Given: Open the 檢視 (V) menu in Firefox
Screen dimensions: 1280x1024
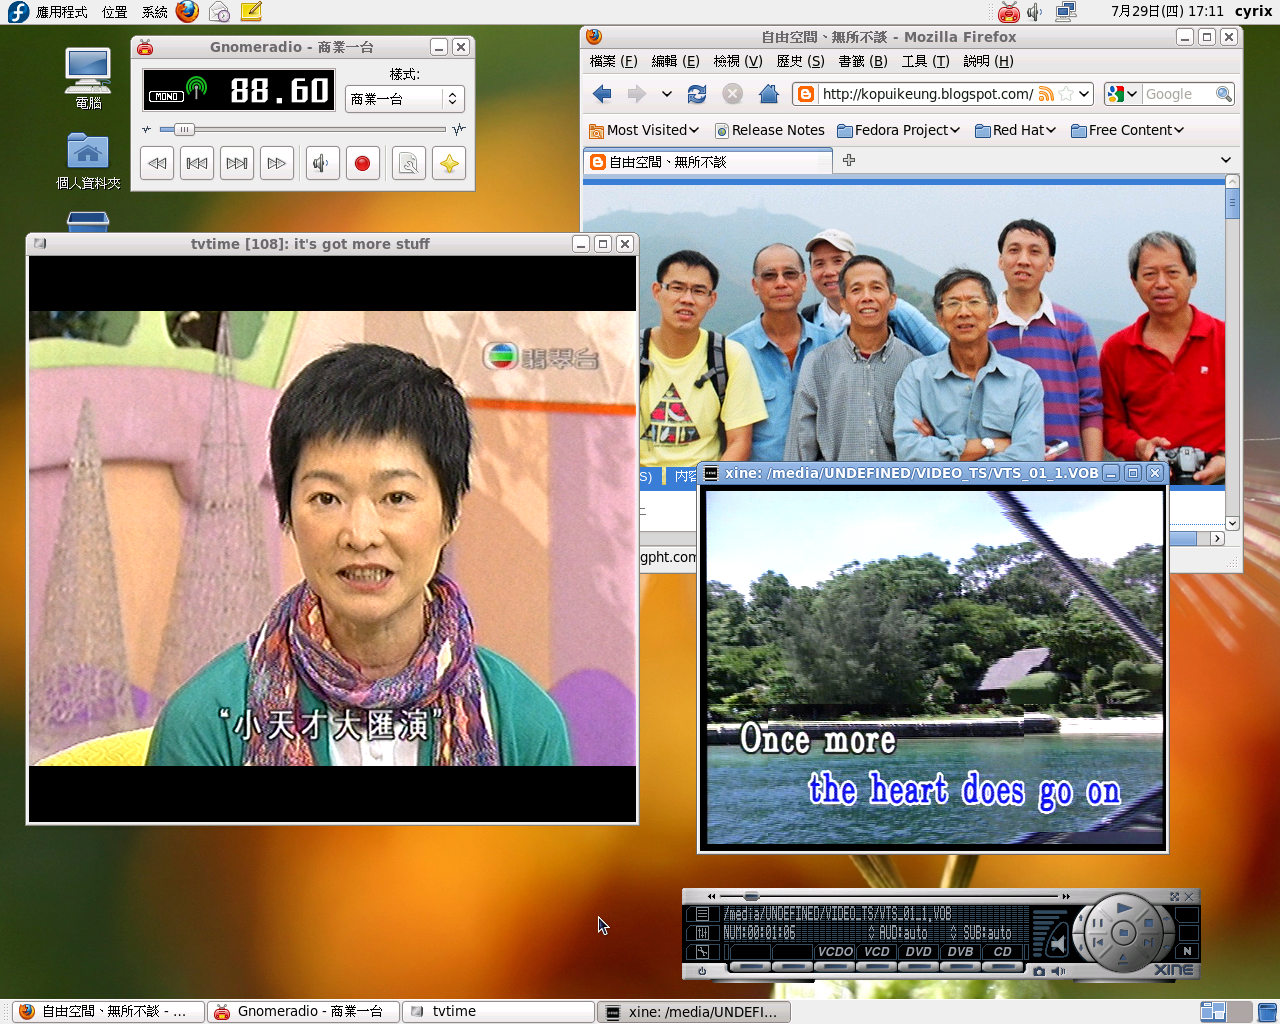Looking at the screenshot, I should tap(738, 61).
